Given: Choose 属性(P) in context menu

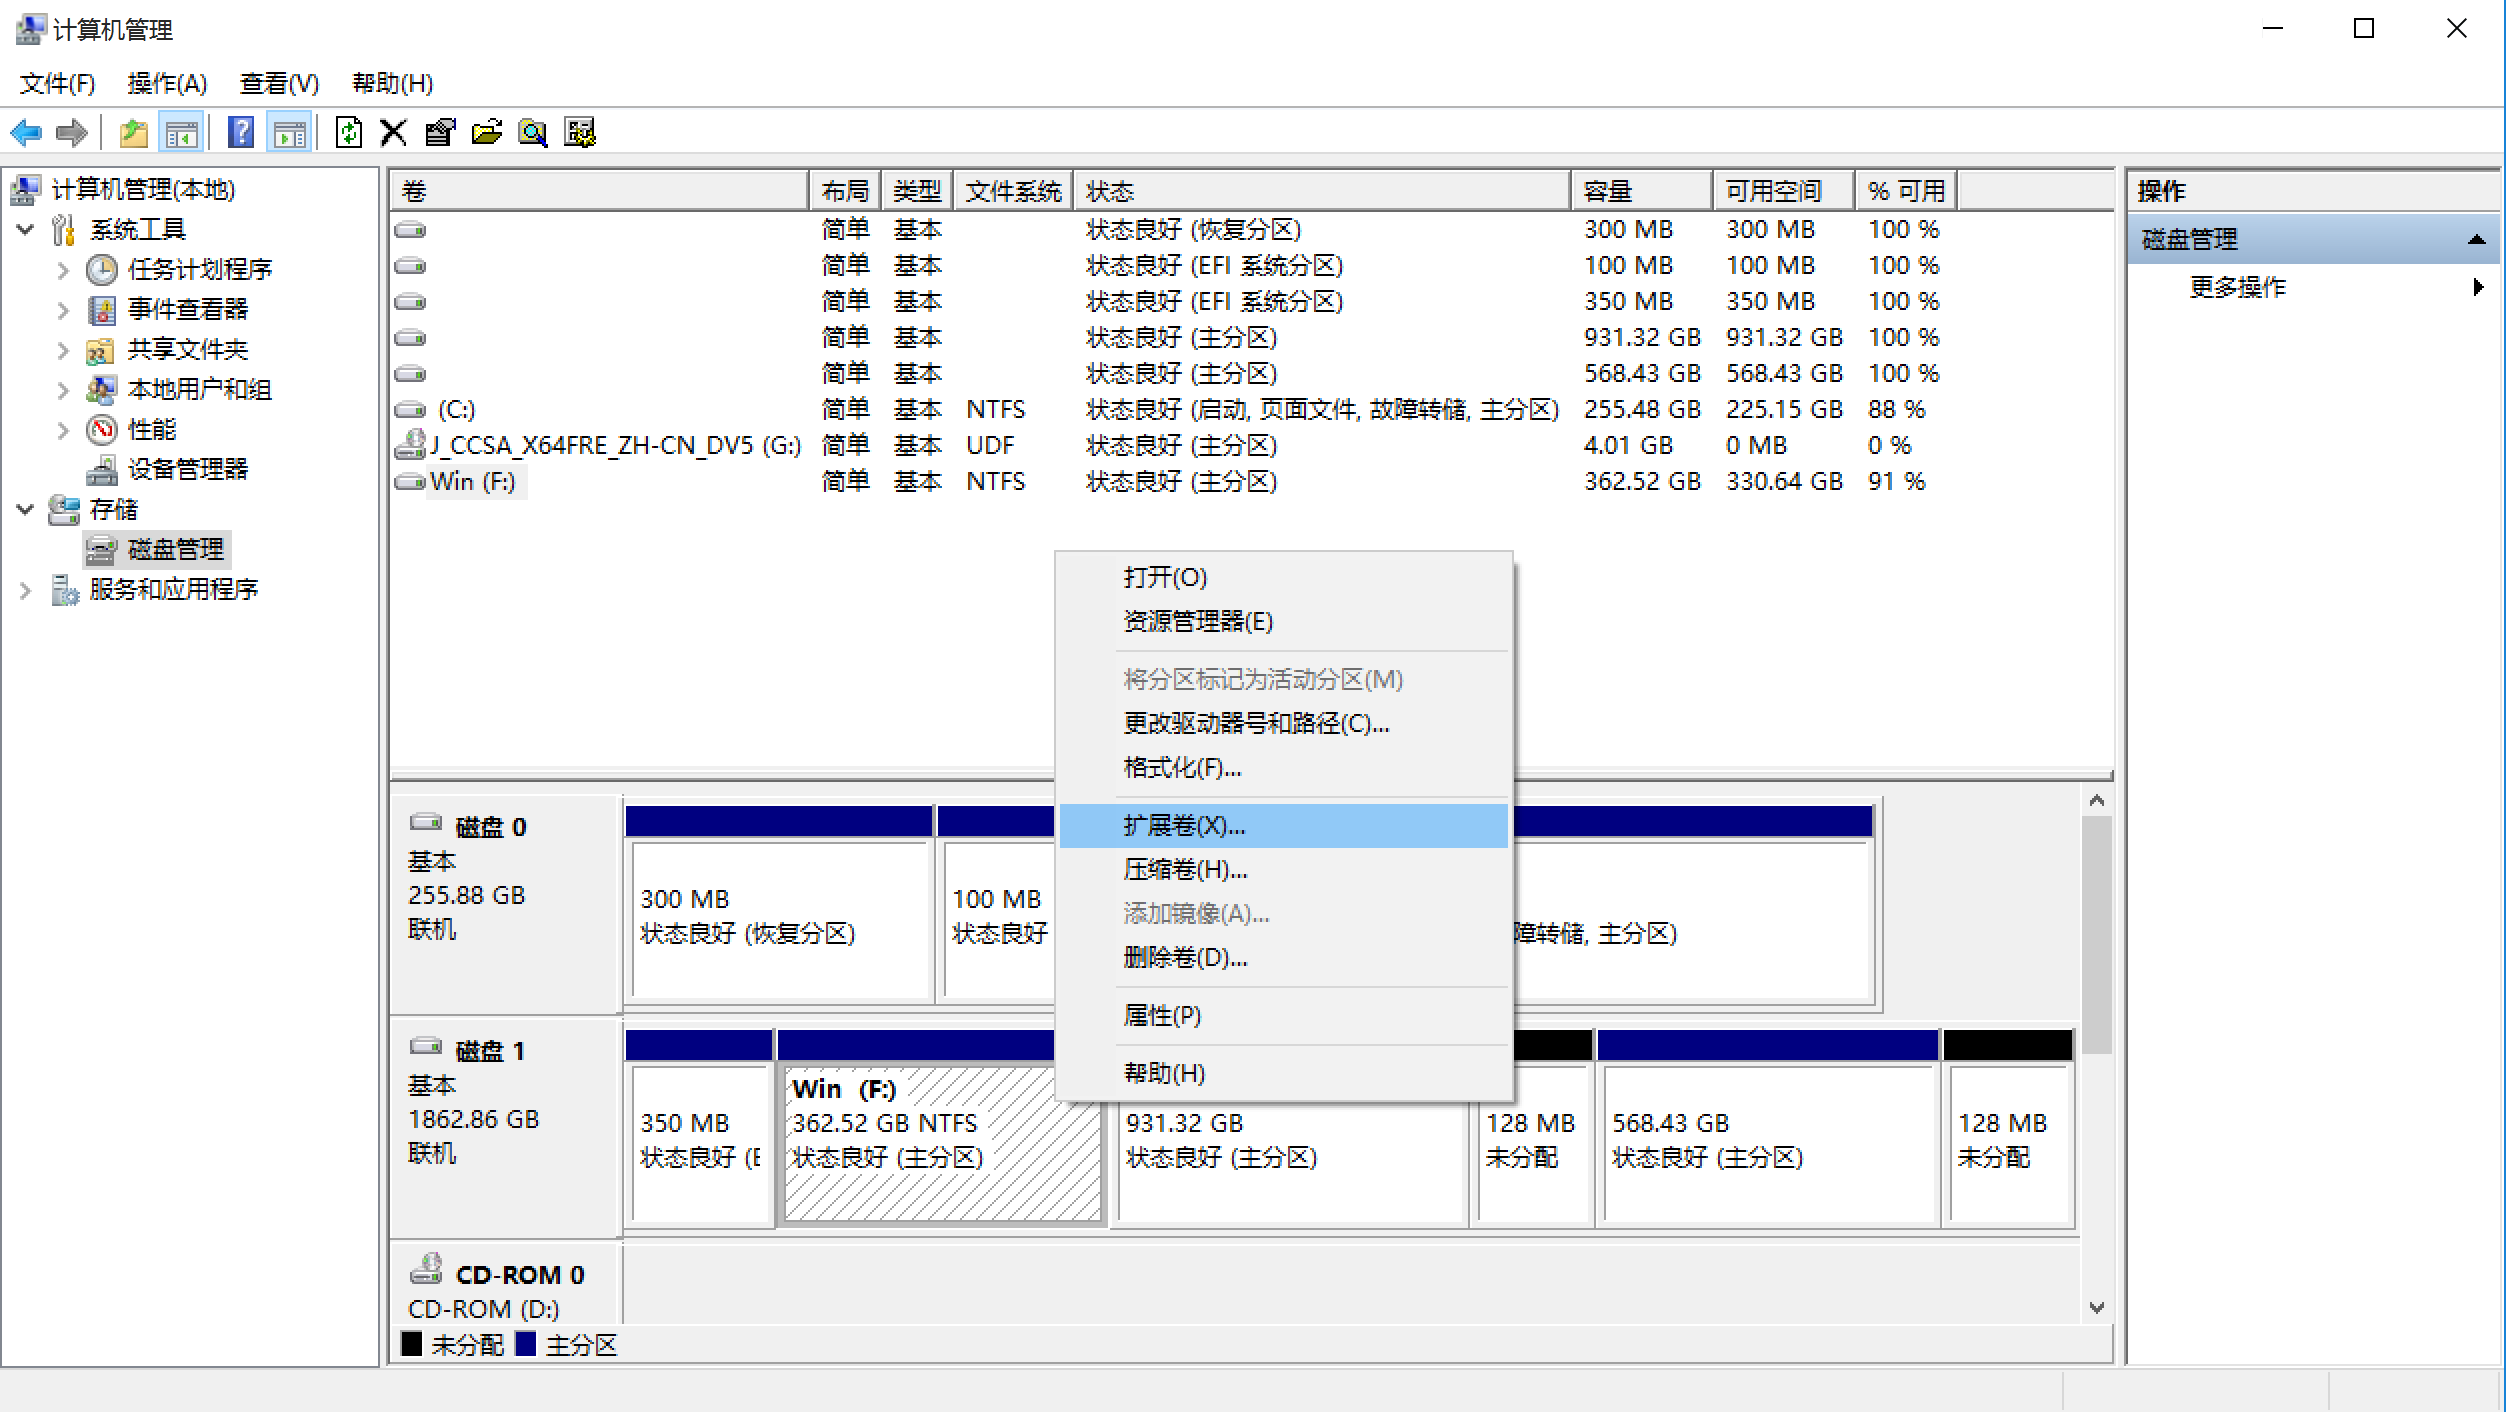Looking at the screenshot, I should 1283,1015.
